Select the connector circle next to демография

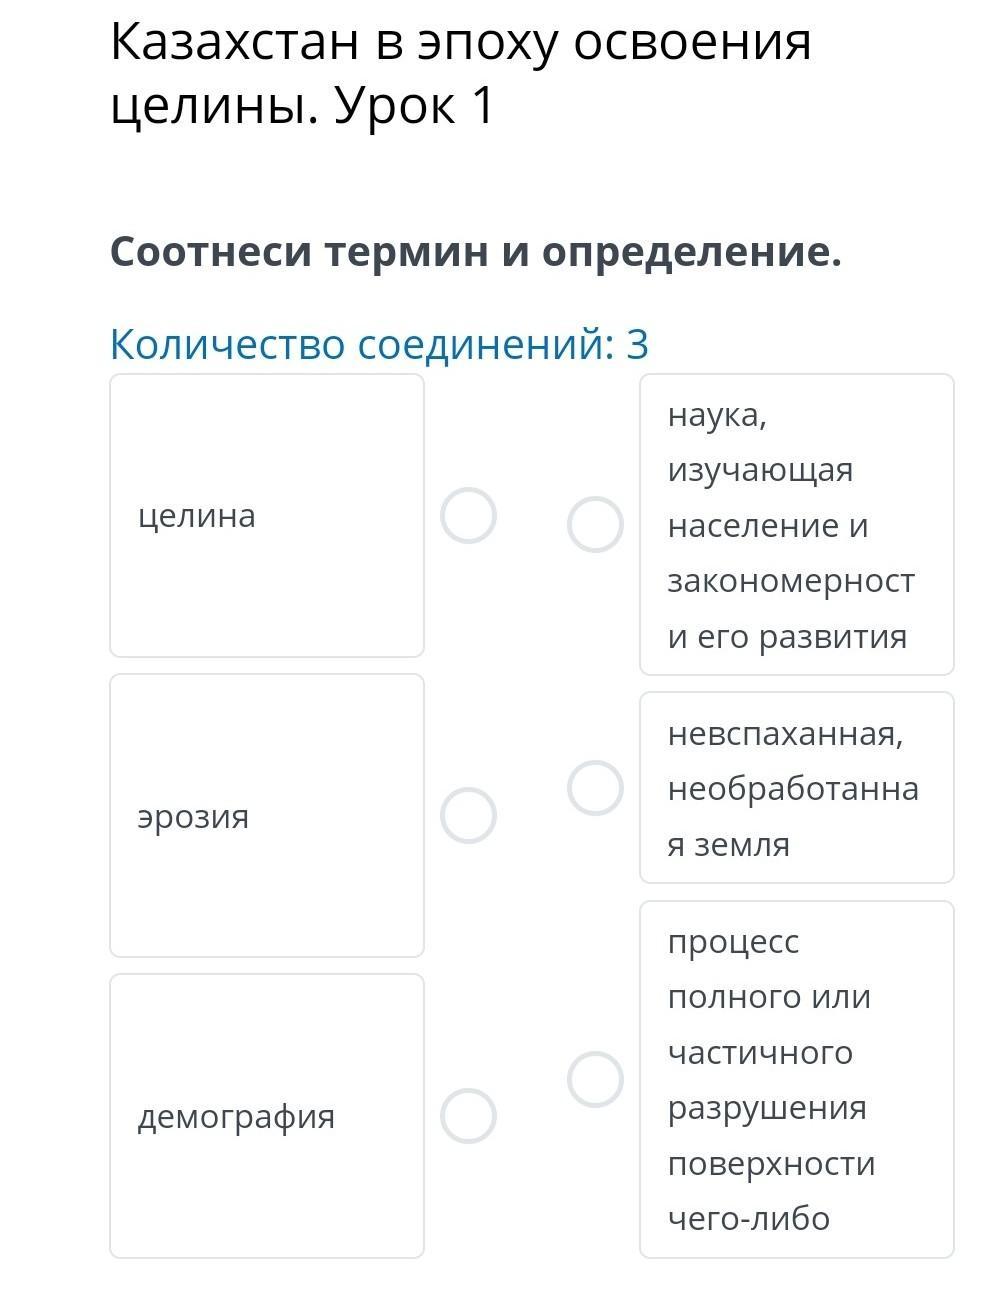(468, 1116)
